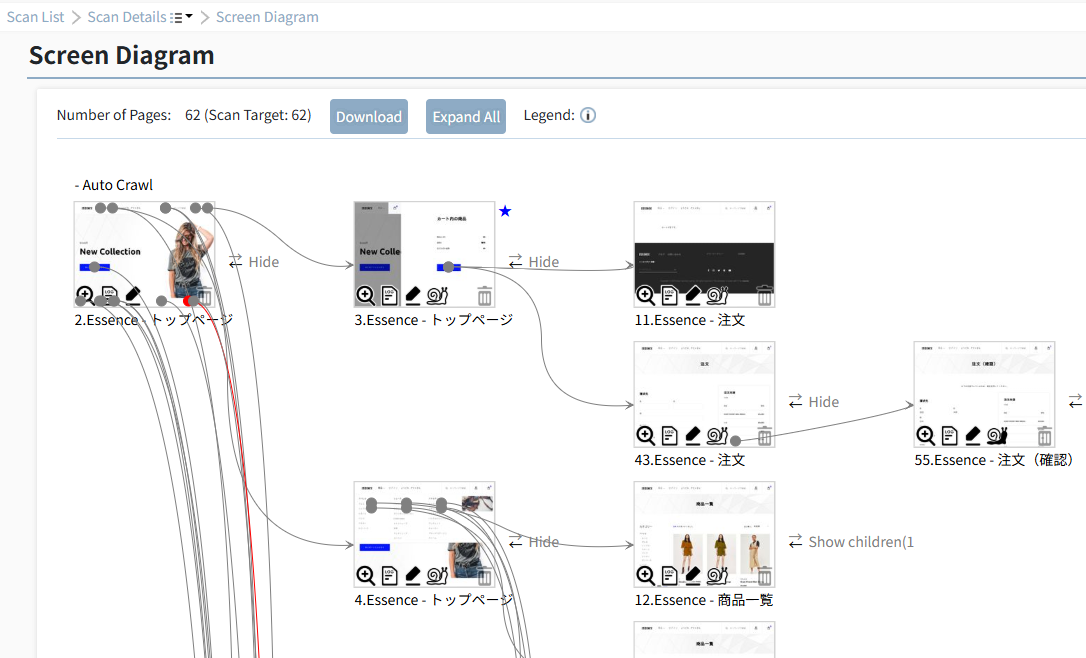Click pencil edit icon on page 43
The width and height of the screenshot is (1086, 658).
click(x=693, y=436)
